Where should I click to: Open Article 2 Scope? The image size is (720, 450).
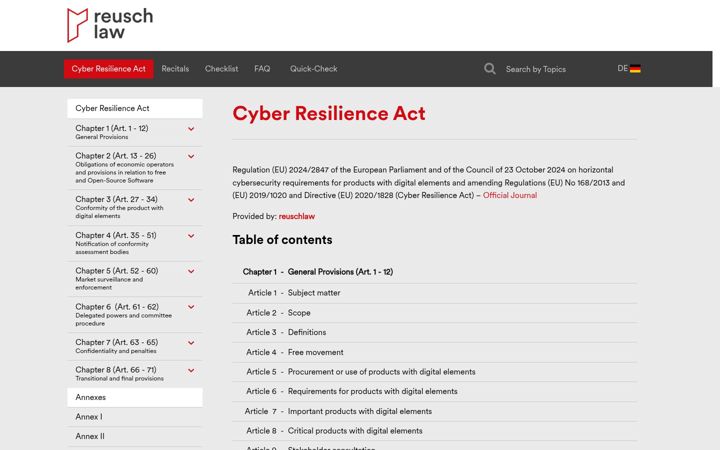pyautogui.click(x=434, y=313)
